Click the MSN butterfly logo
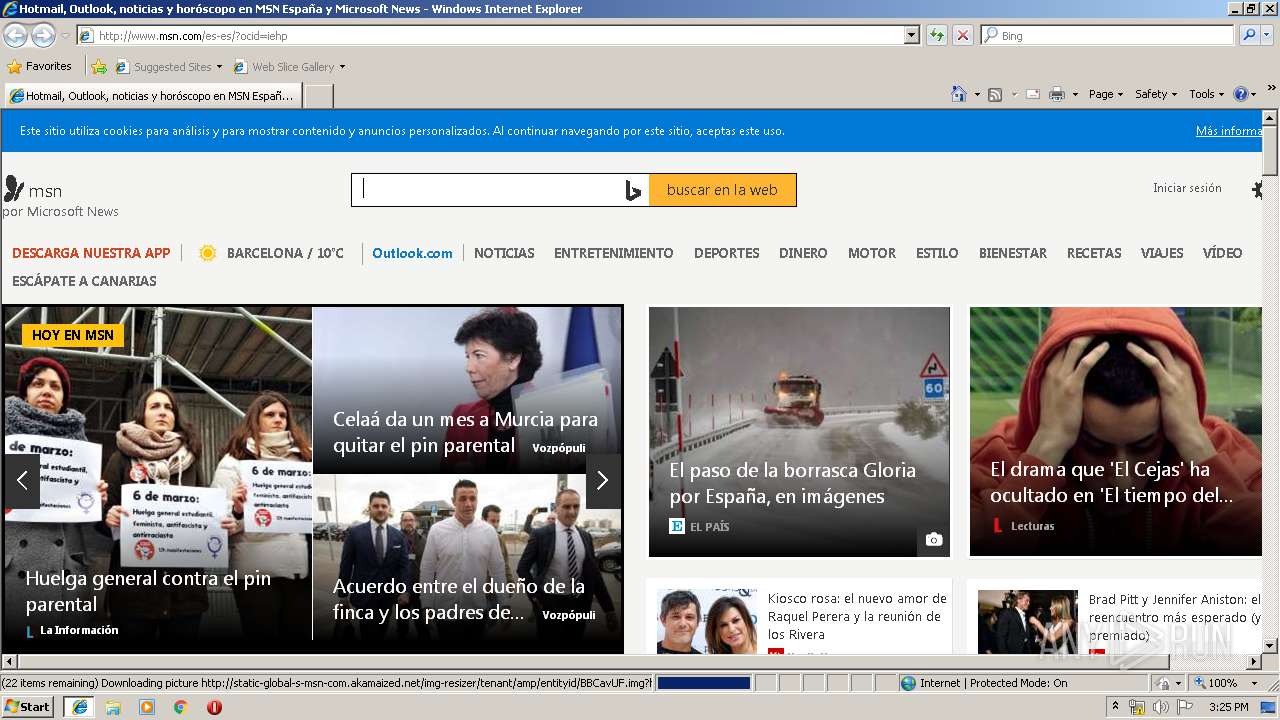This screenshot has height=720, width=1280. 14,189
